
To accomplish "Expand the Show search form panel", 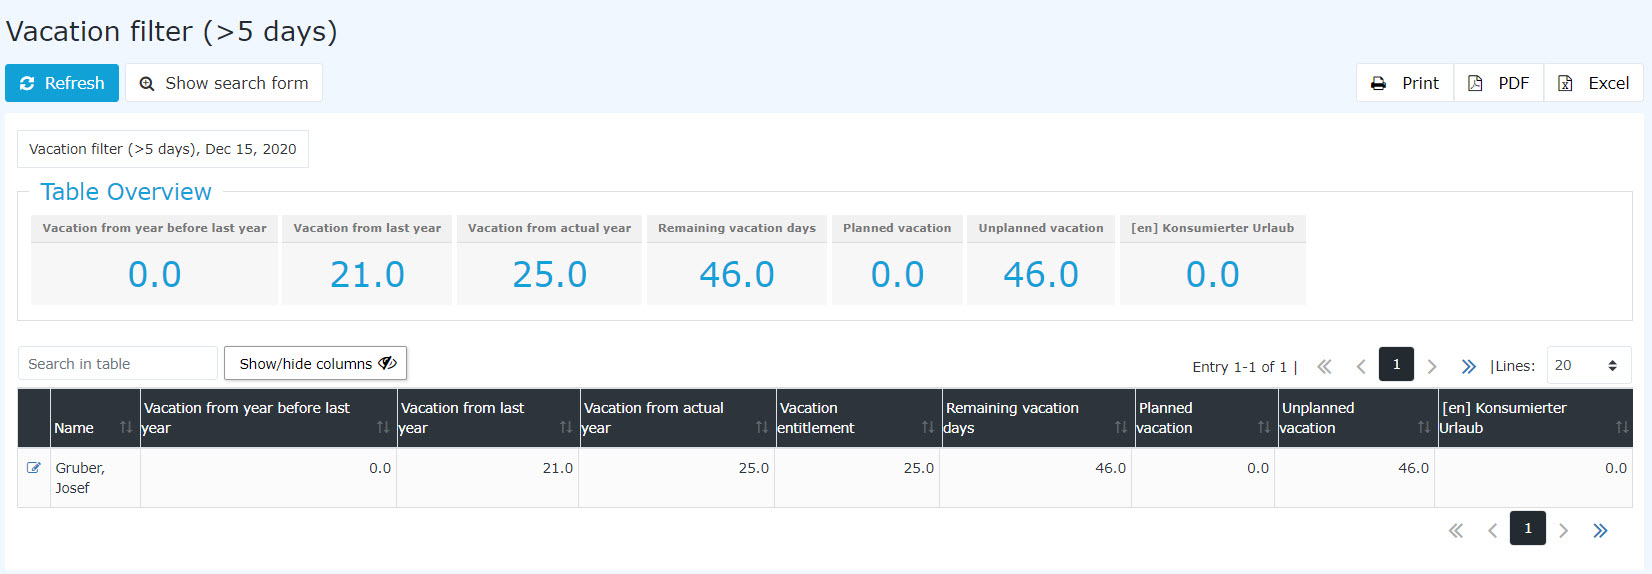I will coord(224,83).
